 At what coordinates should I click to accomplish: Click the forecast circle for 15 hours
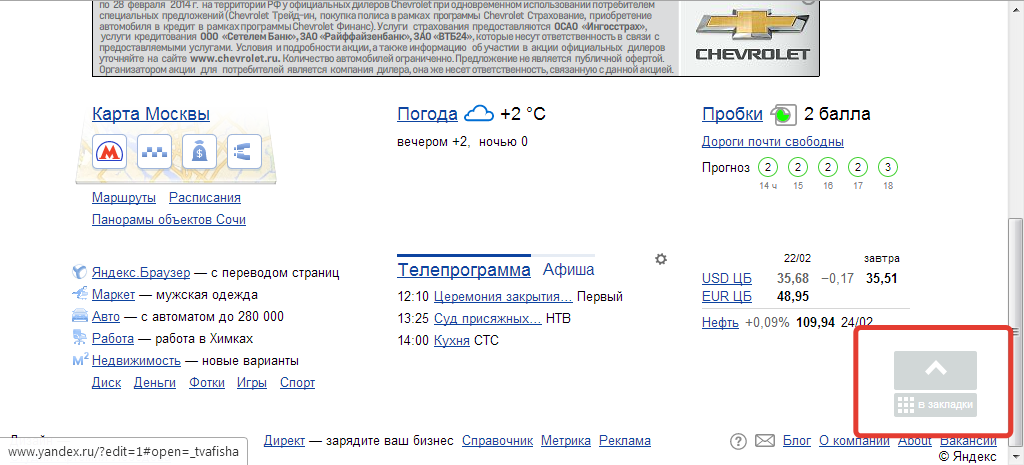click(798, 168)
